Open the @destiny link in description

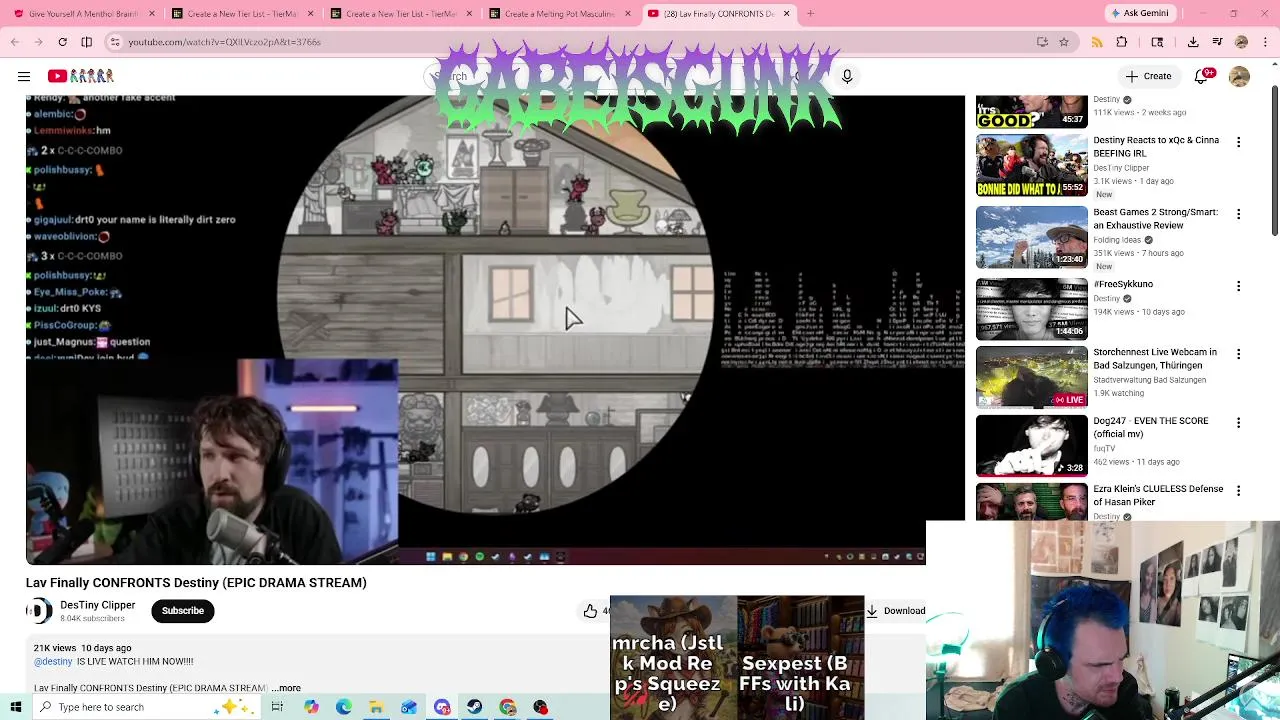53,662
